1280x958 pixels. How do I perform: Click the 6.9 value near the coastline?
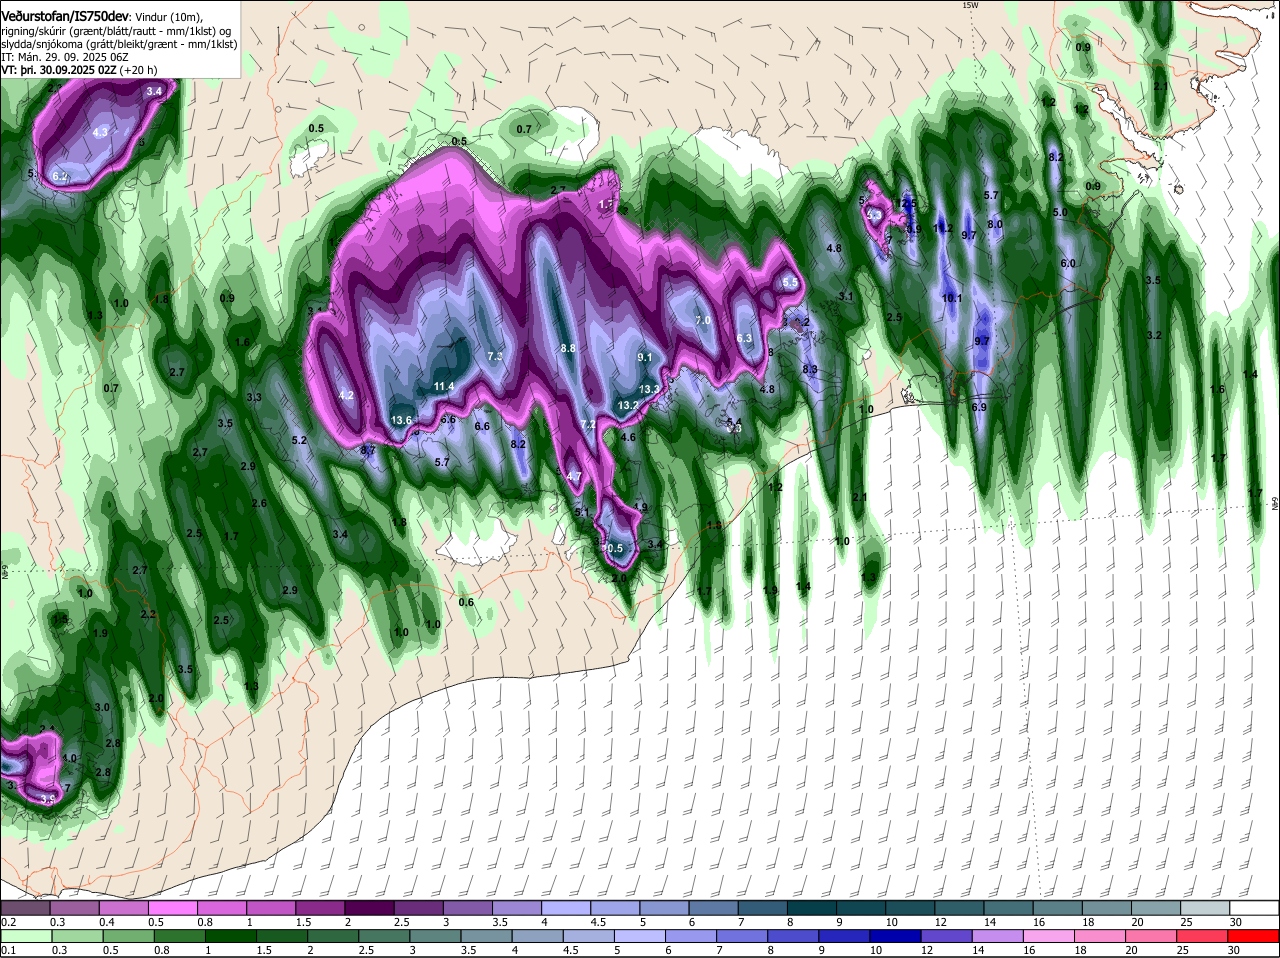[979, 407]
